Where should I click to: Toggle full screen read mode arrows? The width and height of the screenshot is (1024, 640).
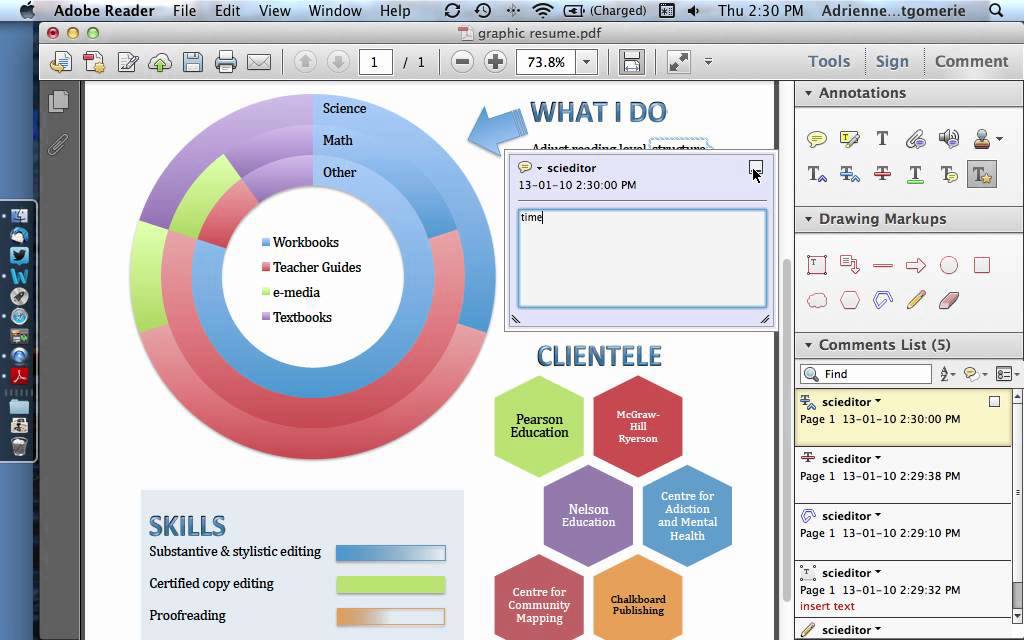pyautogui.click(x=679, y=62)
